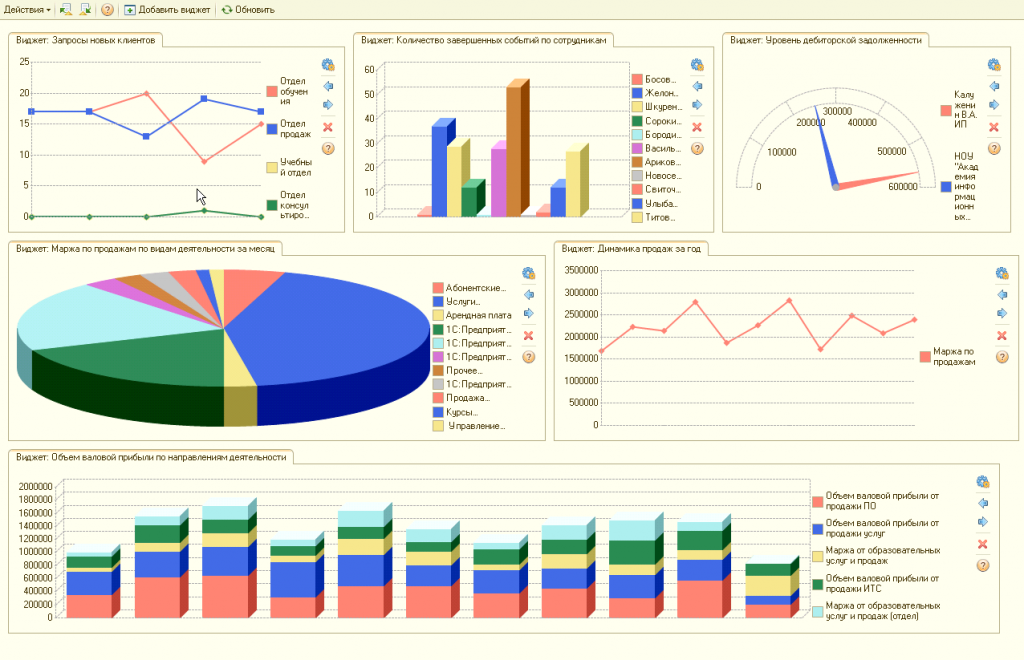This screenshot has width=1024, height=660.
Task: Select the Объем валовой прибыли widget tab header
Action: click(x=151, y=457)
